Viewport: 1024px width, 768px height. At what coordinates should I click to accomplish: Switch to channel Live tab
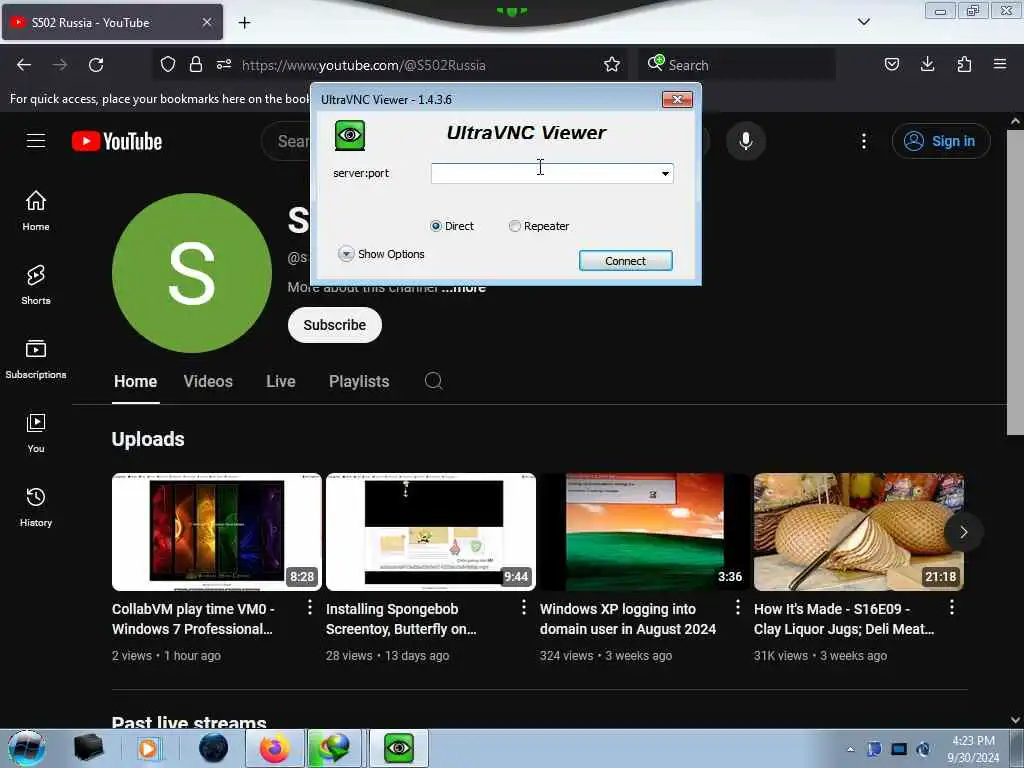[281, 381]
